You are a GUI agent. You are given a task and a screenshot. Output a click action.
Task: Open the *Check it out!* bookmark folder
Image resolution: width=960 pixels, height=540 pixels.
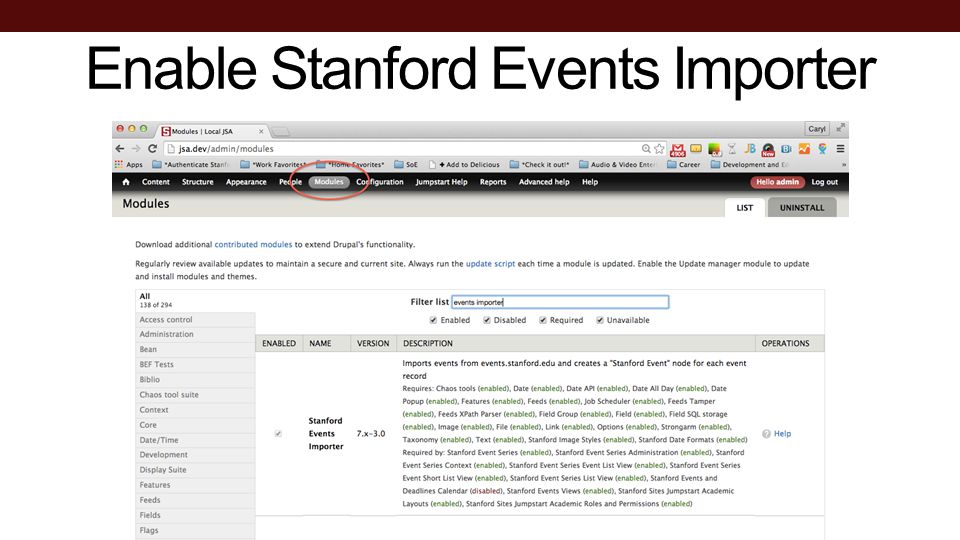[539, 165]
